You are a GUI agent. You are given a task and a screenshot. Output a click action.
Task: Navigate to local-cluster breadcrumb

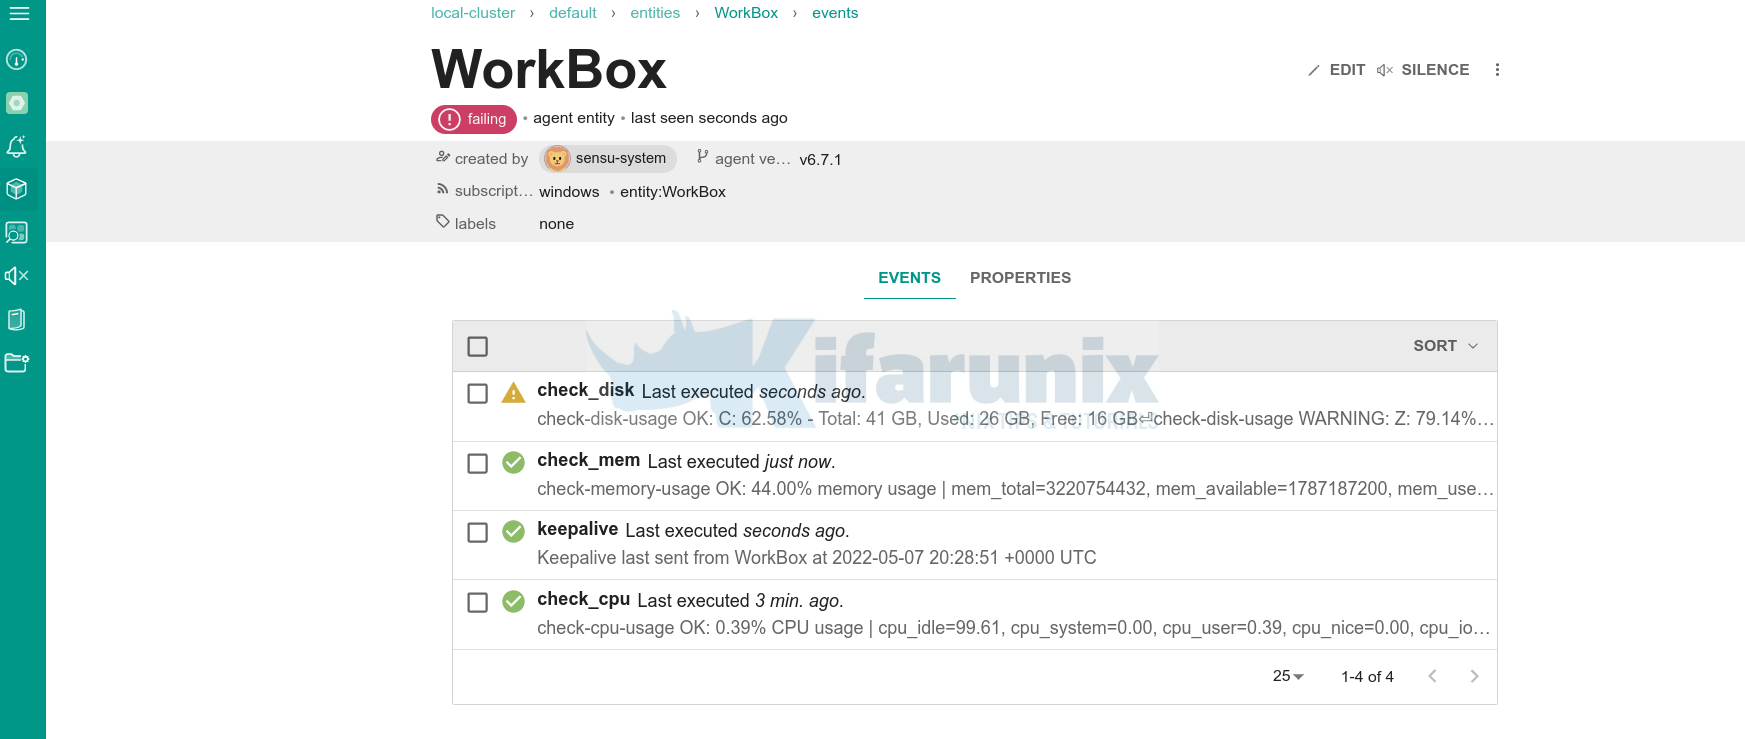[473, 13]
